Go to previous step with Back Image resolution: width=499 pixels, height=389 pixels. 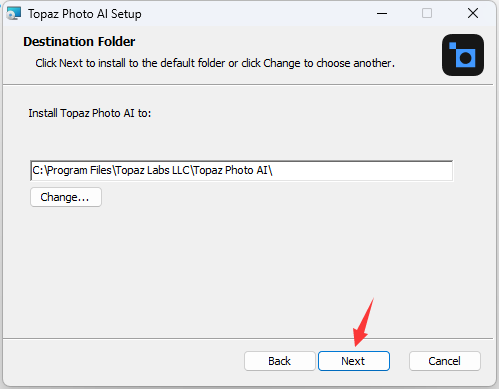[280, 361]
